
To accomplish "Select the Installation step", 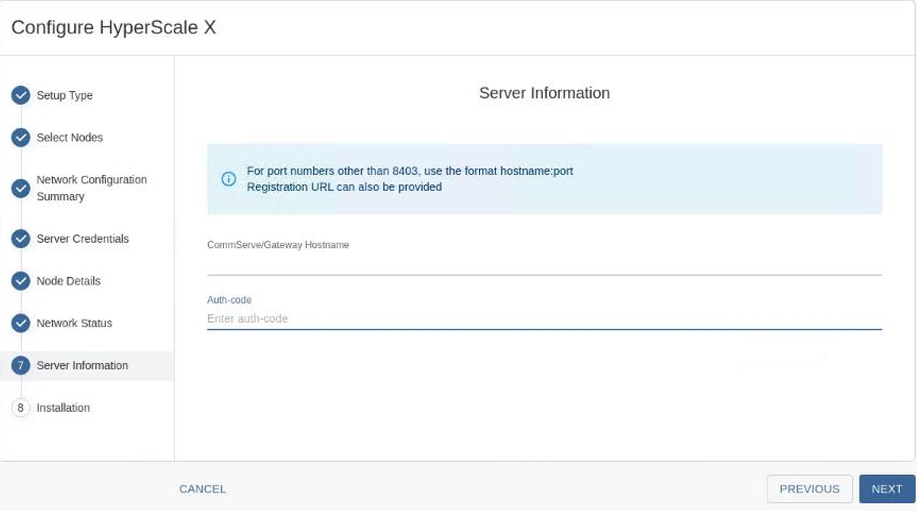I will click(63, 408).
